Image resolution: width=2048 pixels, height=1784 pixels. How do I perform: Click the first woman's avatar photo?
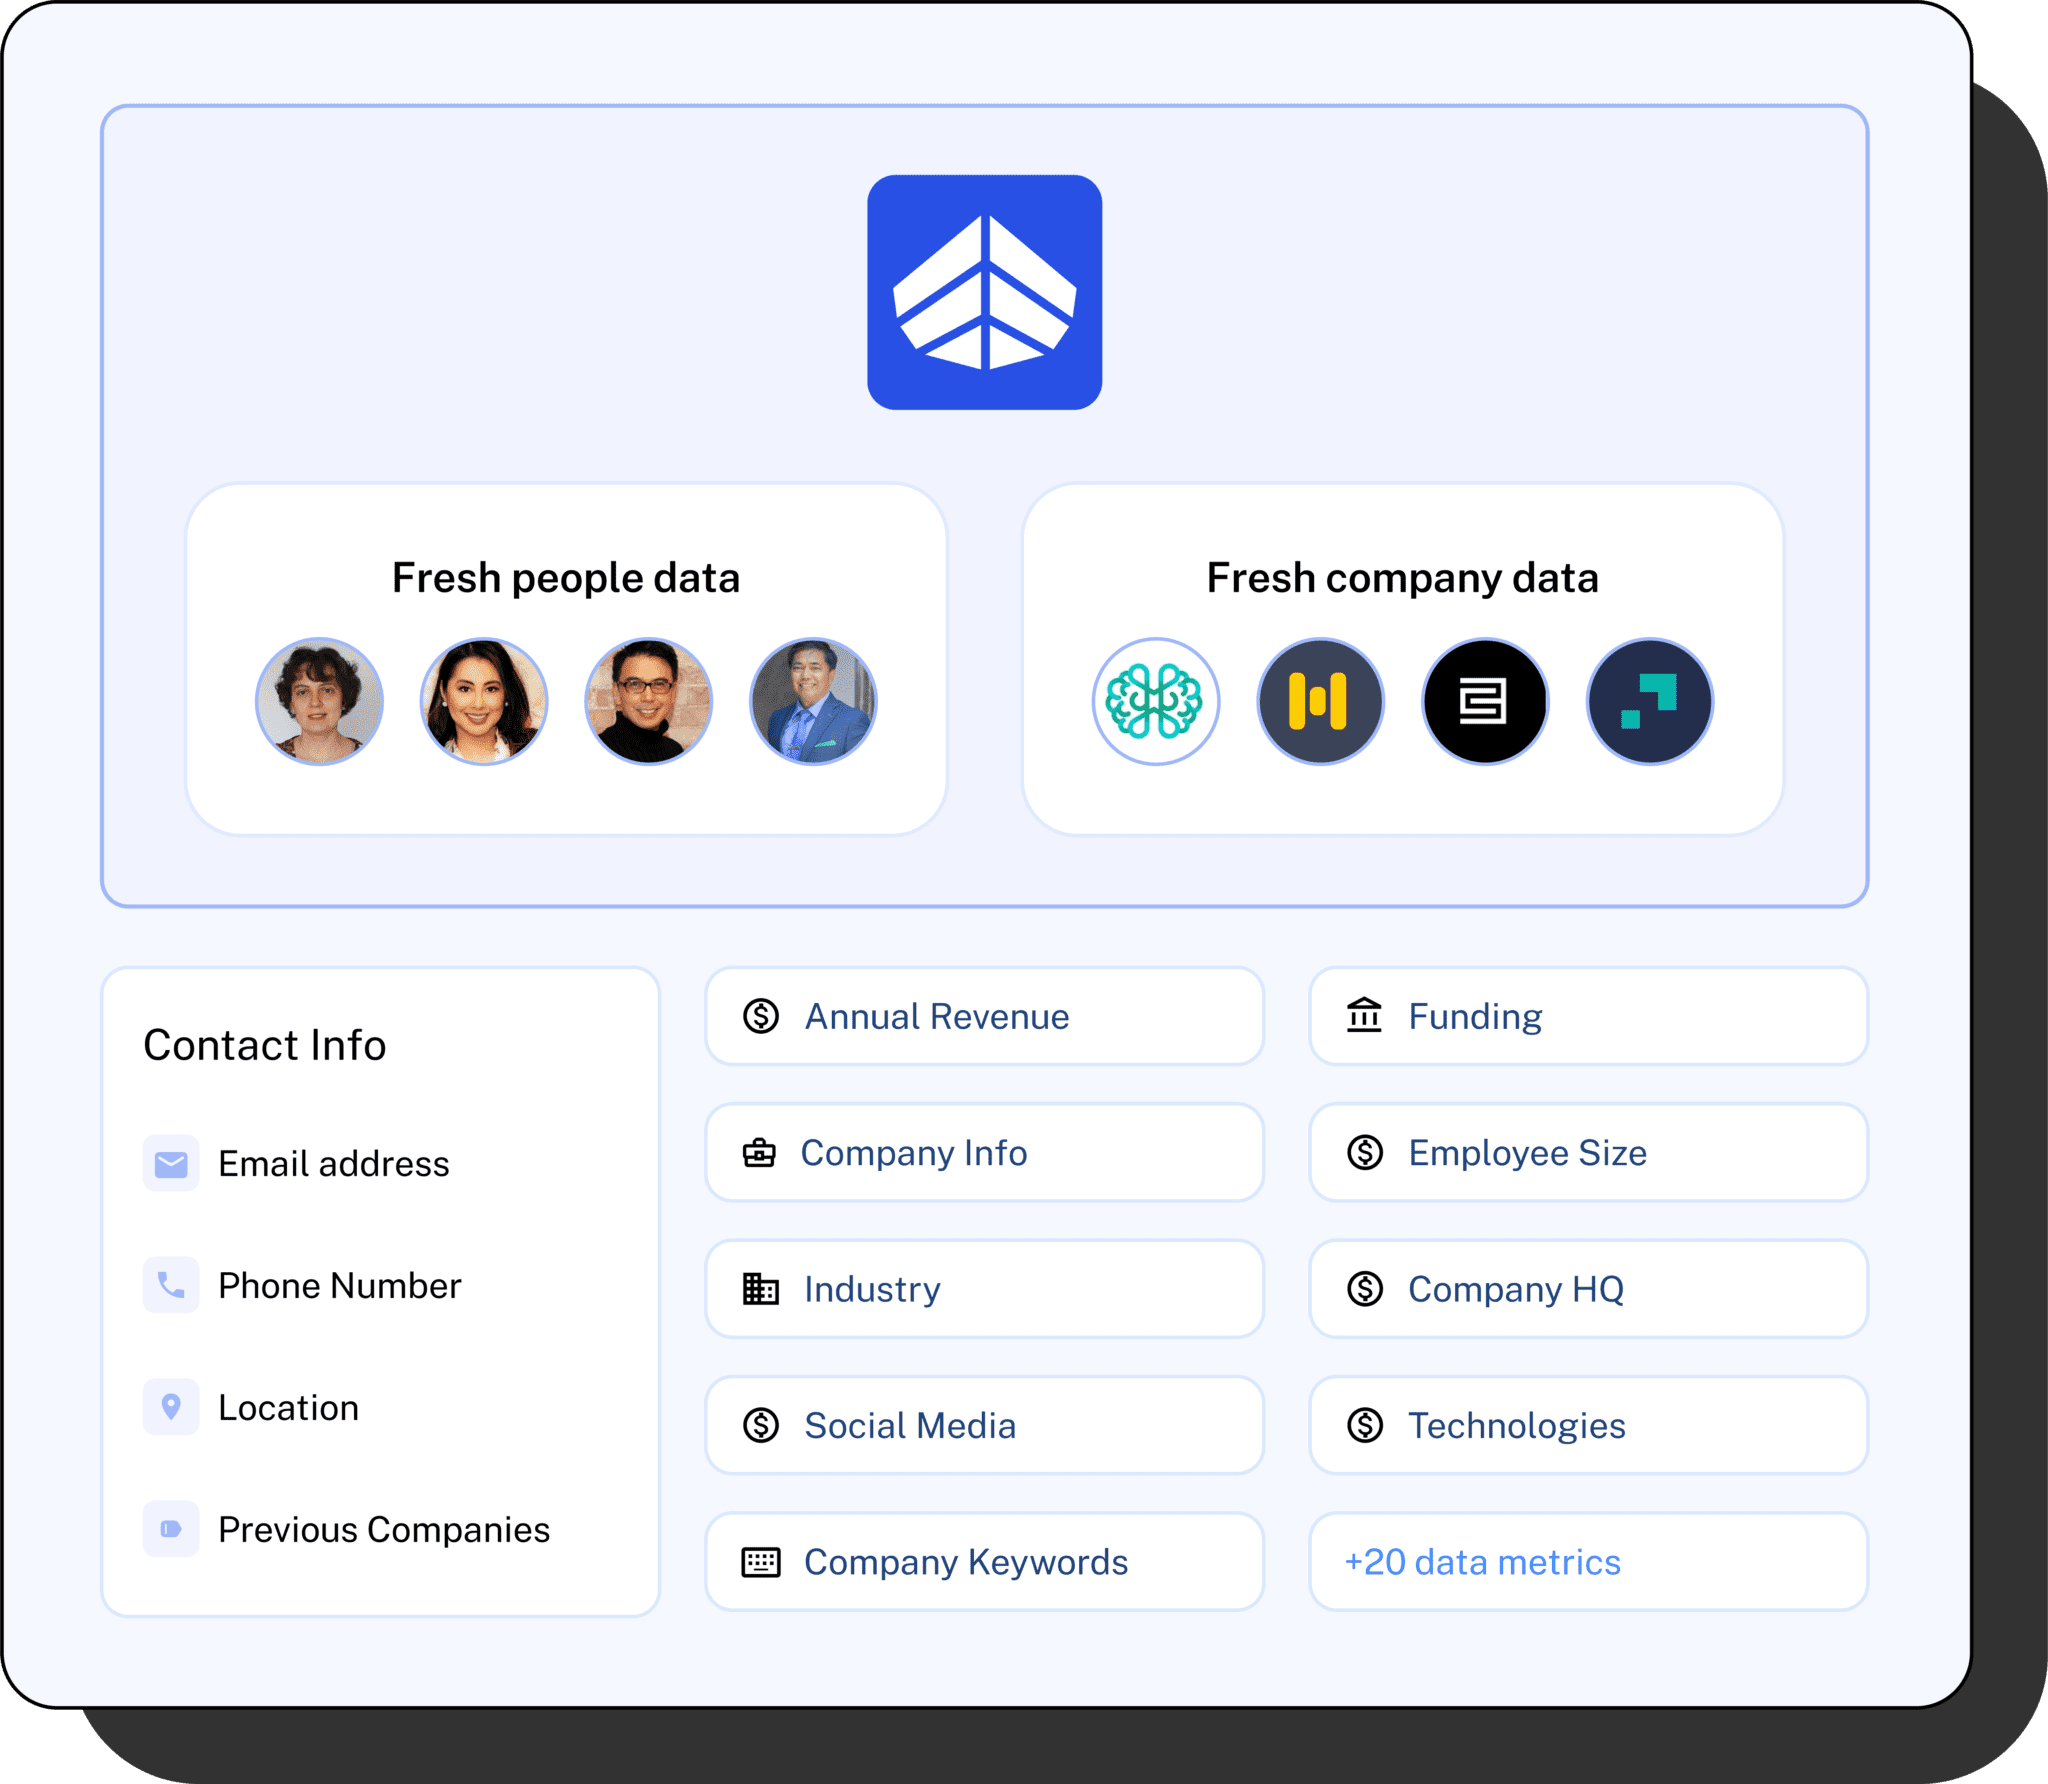[319, 702]
